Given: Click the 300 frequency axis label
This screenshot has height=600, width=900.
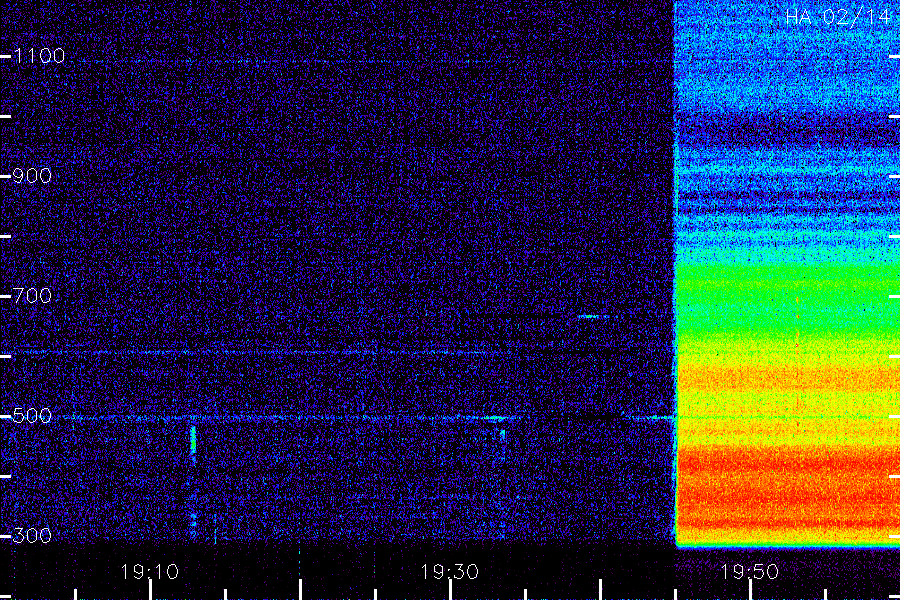Looking at the screenshot, I should pyautogui.click(x=32, y=536).
